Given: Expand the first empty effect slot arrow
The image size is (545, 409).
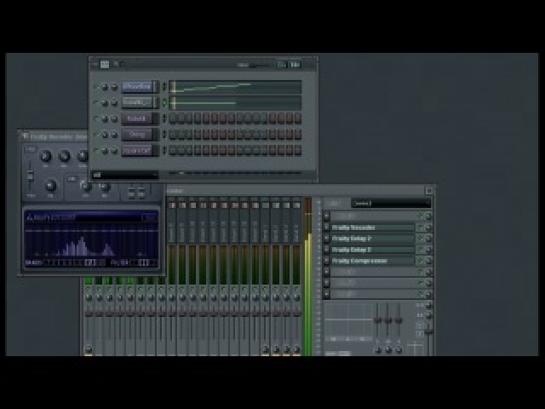Looking at the screenshot, I should point(326,216).
